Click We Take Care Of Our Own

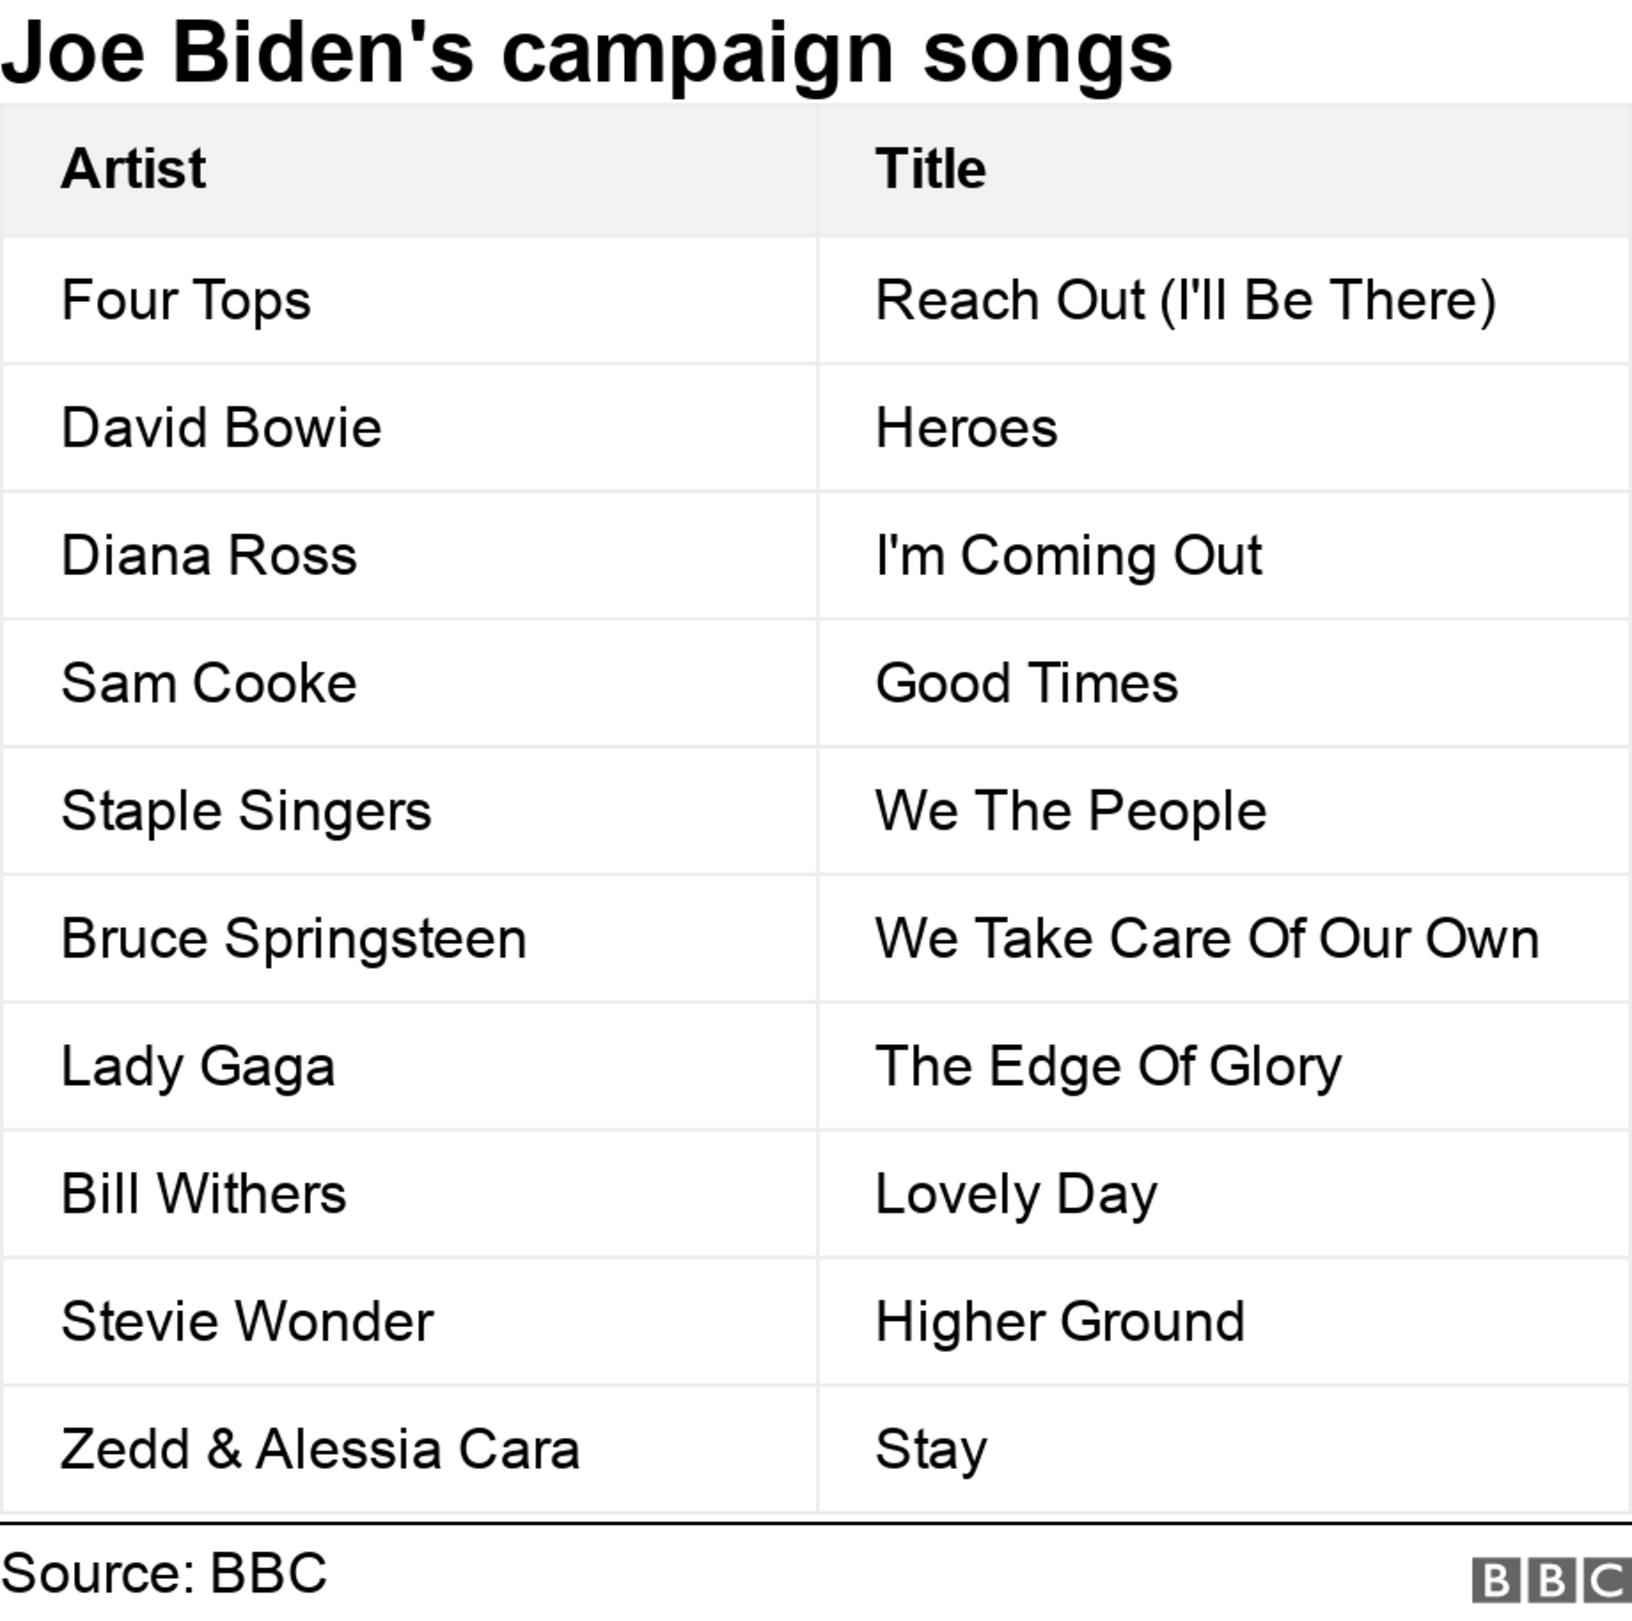(x=1206, y=938)
